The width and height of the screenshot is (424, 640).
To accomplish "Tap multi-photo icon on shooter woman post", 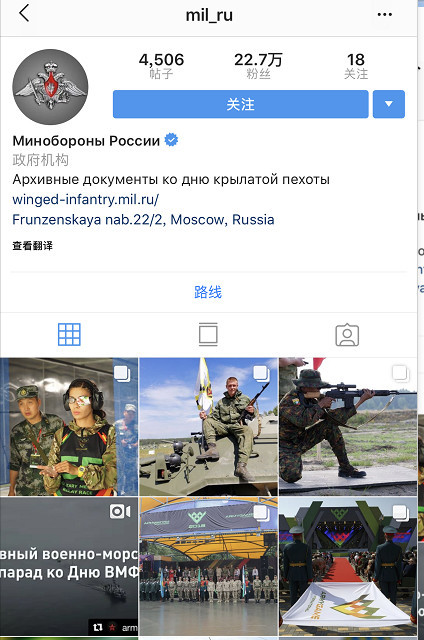I will [122, 373].
